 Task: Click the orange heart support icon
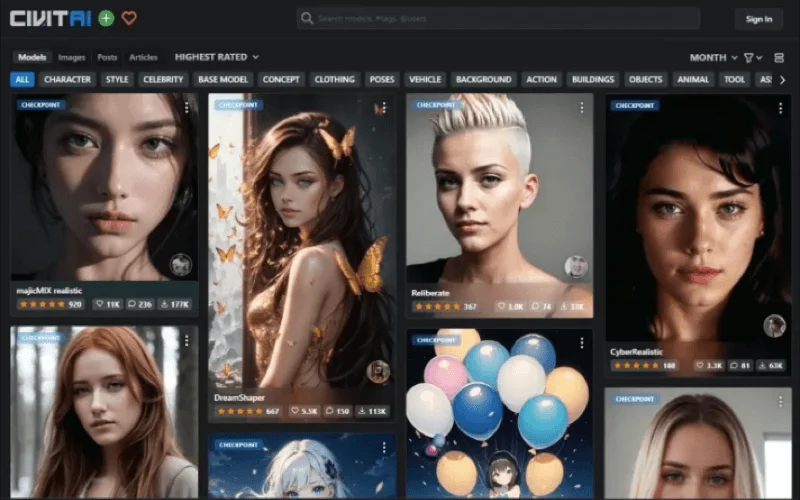(129, 18)
